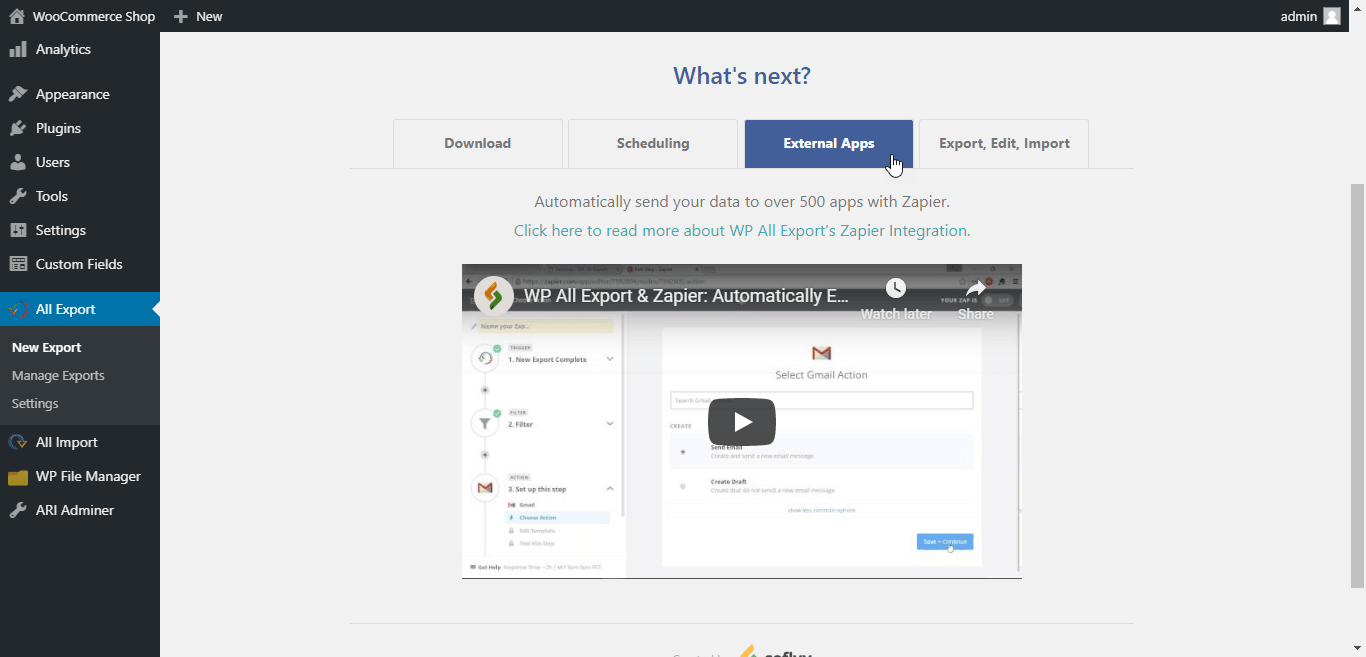The height and width of the screenshot is (657, 1366).
Task: Switch to the Download tab
Action: tap(478, 144)
